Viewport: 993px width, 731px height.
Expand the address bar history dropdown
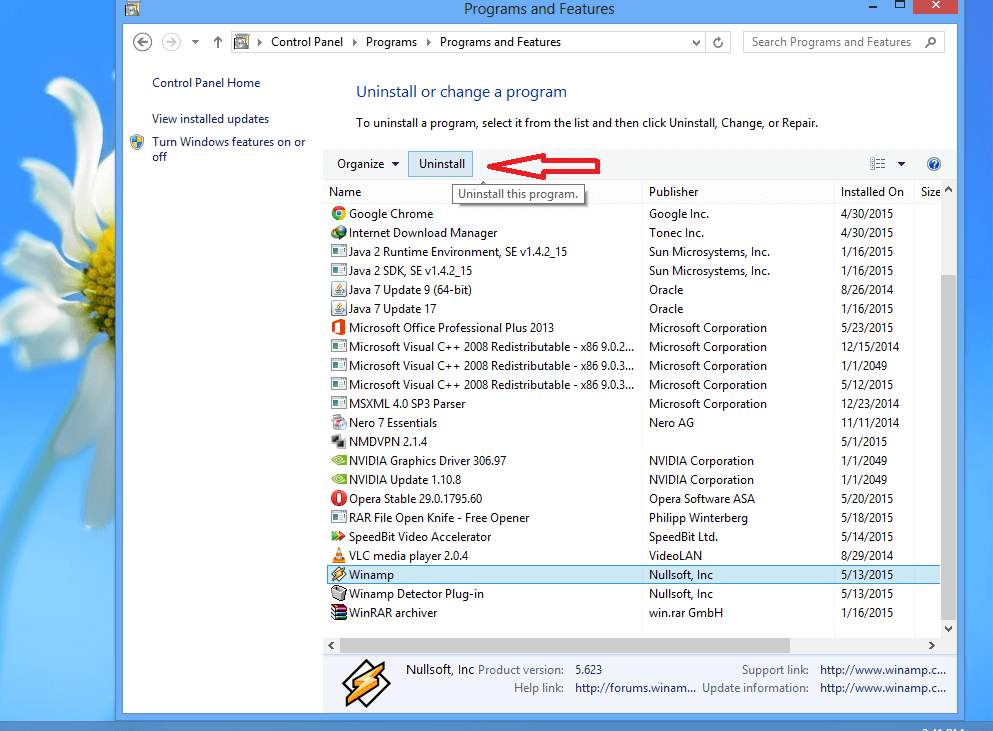click(x=696, y=42)
